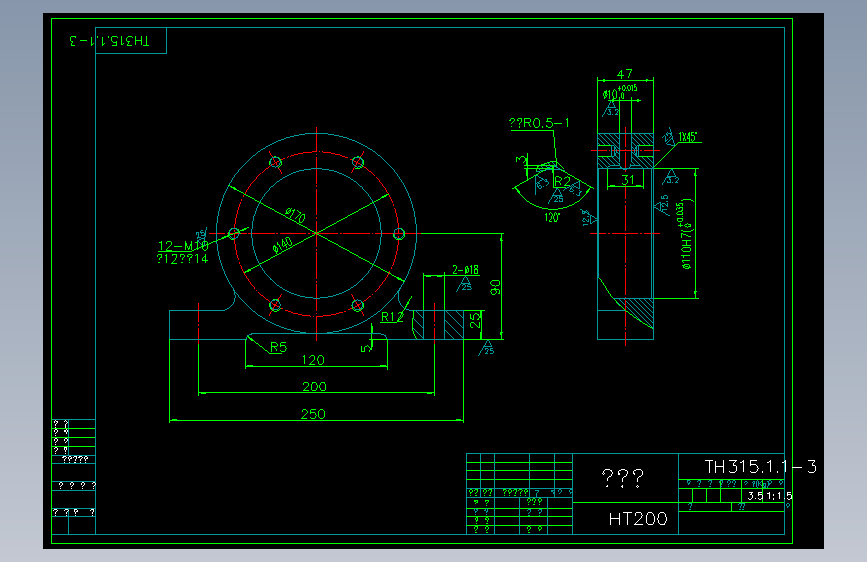867x562 pixels.
Task: Click the 12-M10 thread callout
Action: tap(183, 246)
